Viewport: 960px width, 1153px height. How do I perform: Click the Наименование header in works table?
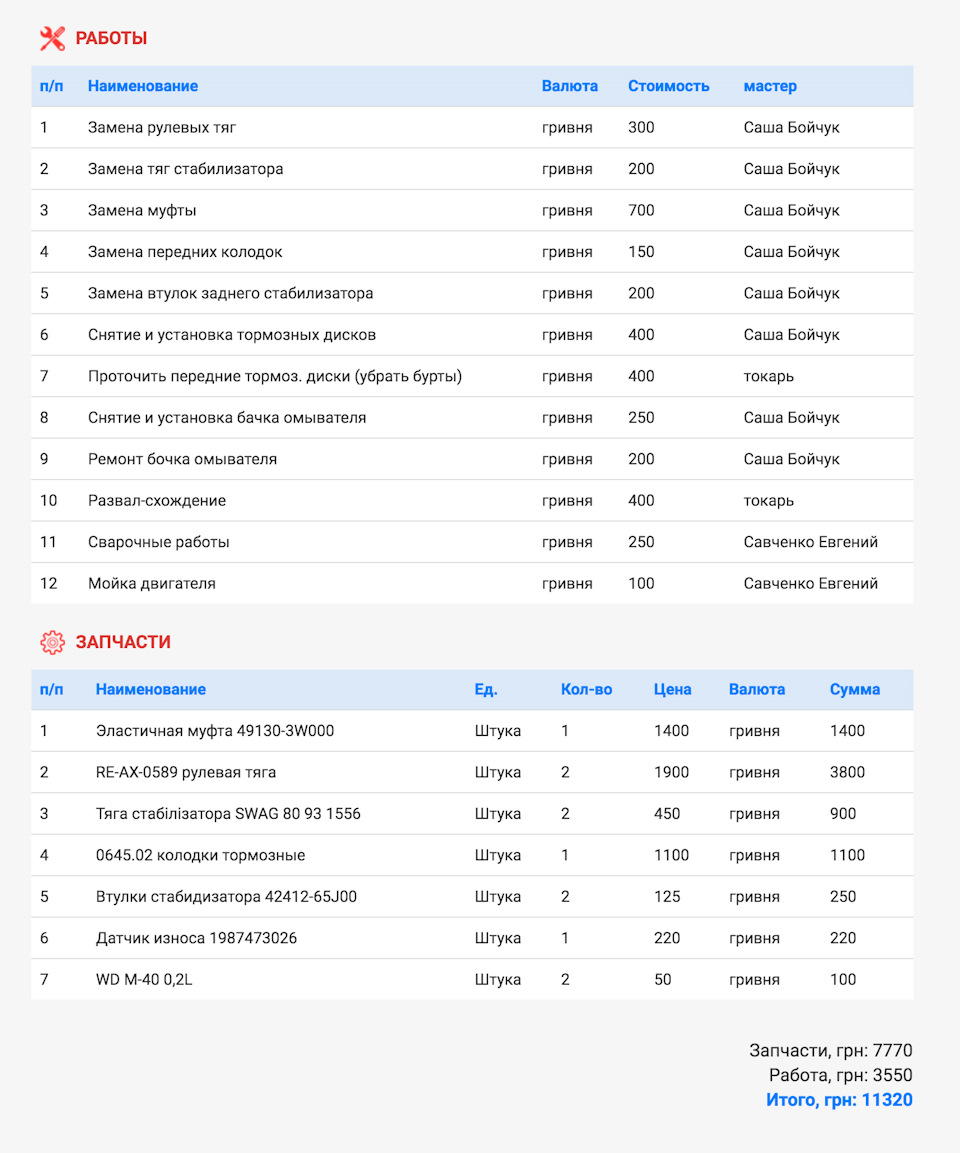point(143,86)
